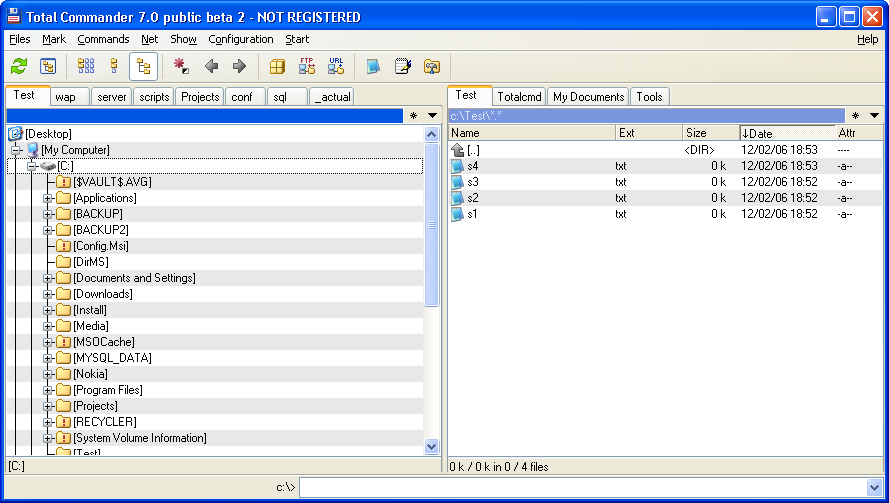Click the invert selection star icon

(x=181, y=66)
